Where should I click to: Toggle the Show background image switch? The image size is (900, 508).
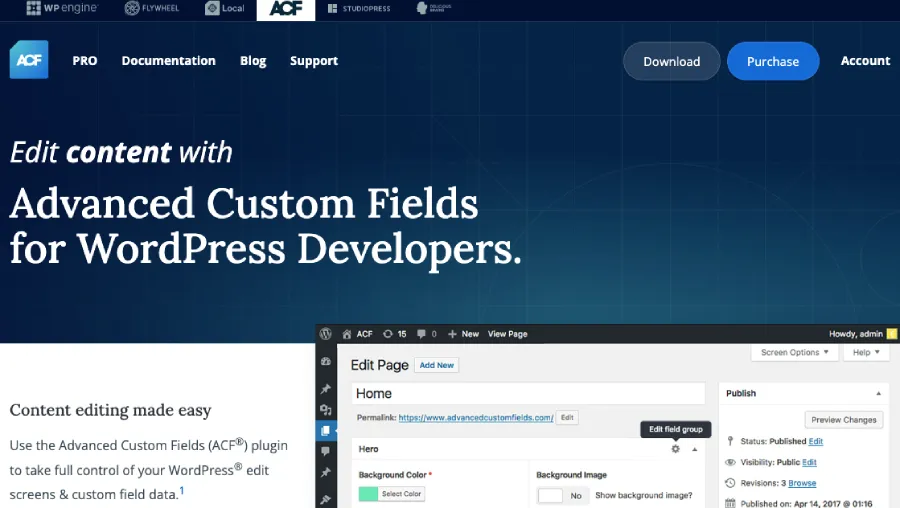pyautogui.click(x=561, y=495)
